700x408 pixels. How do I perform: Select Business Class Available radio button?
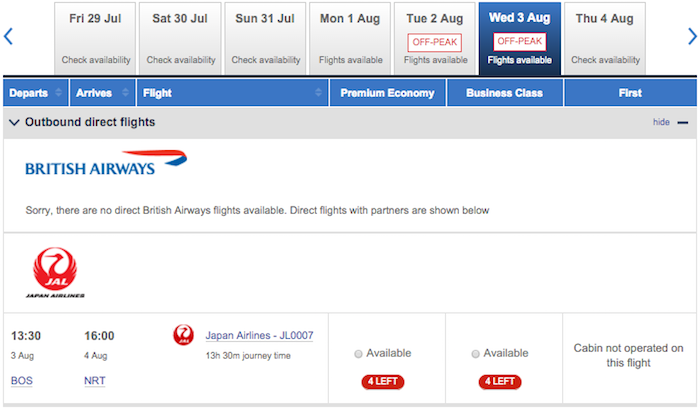pyautogui.click(x=475, y=354)
